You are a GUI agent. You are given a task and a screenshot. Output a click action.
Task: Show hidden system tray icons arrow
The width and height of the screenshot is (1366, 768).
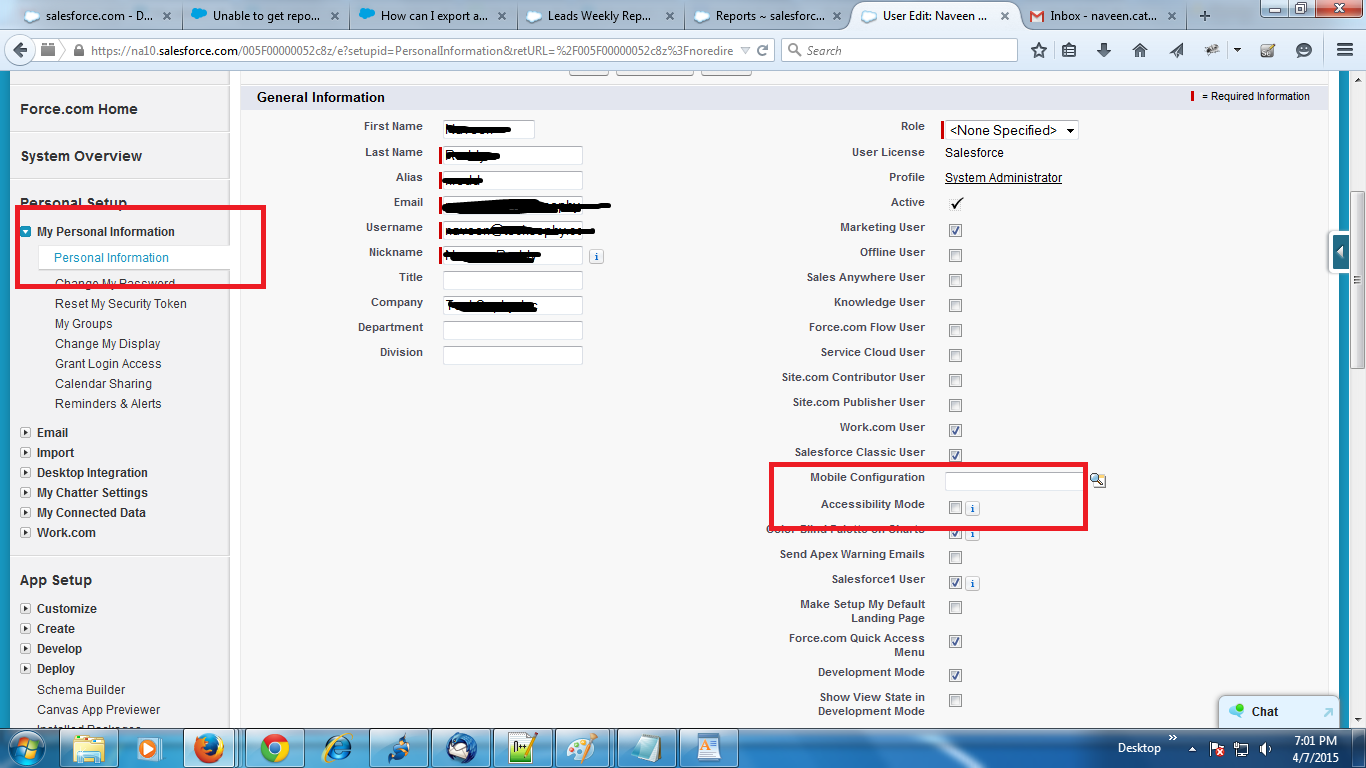(1191, 748)
